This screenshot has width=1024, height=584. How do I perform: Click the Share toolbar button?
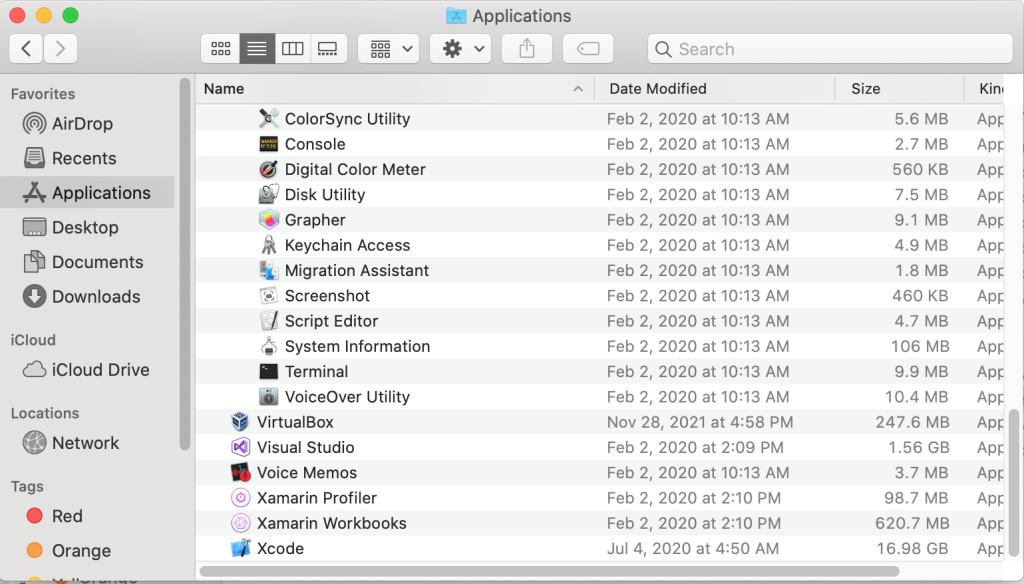(x=527, y=48)
